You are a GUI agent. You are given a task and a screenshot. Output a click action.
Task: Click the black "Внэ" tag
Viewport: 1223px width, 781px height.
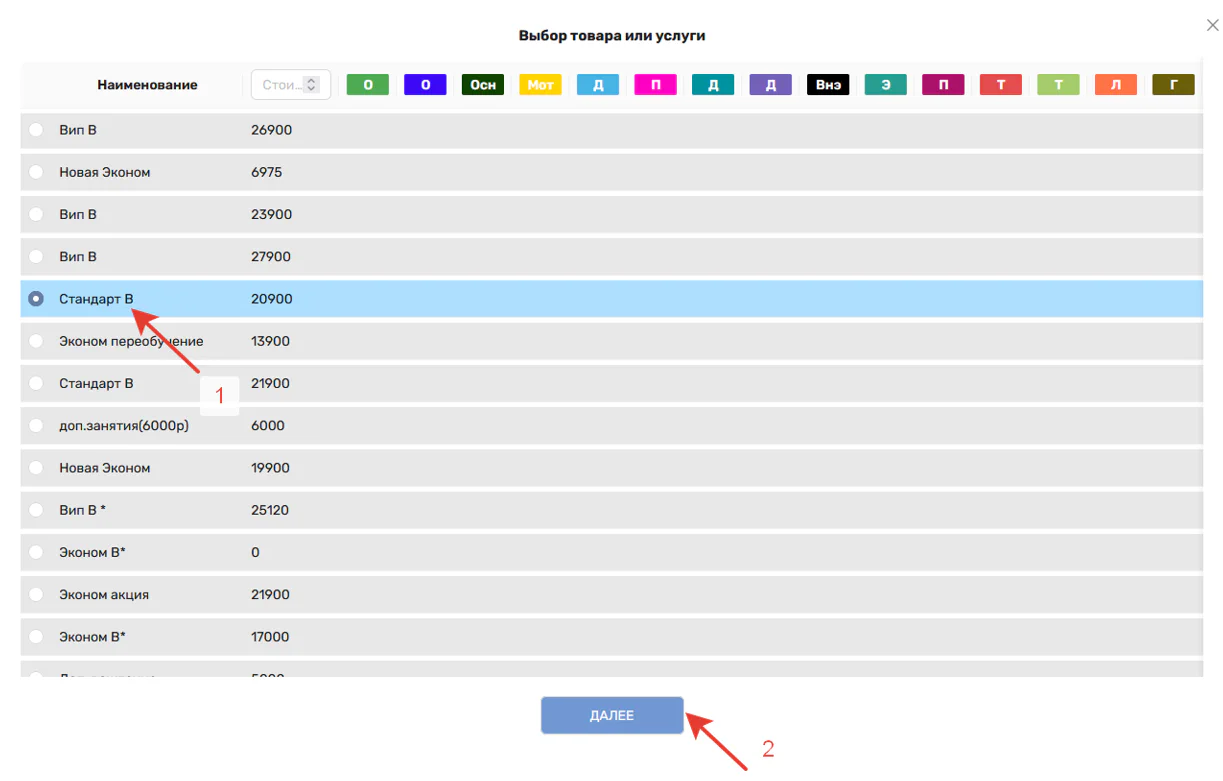828,85
